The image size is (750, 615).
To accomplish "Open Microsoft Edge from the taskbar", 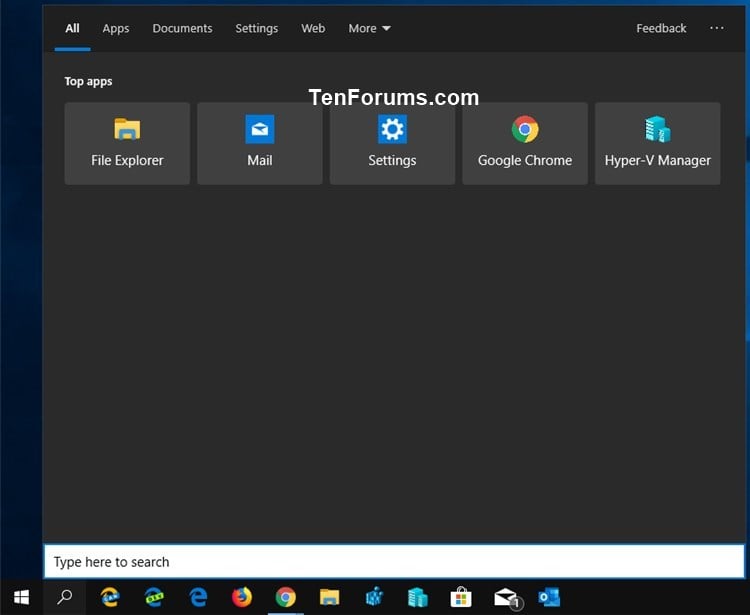I will pyautogui.click(x=198, y=597).
